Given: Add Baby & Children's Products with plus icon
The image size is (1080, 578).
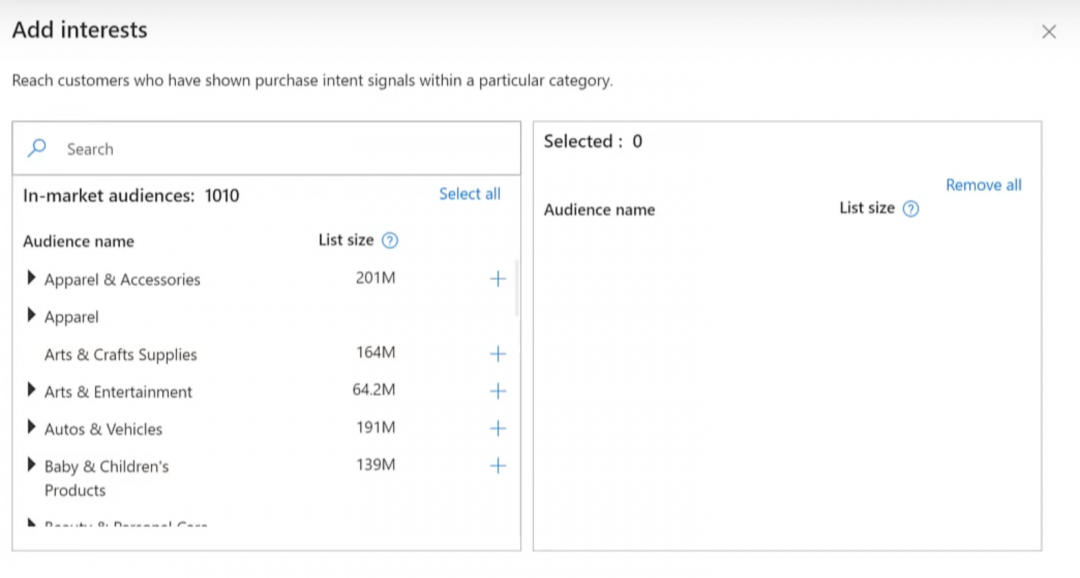Looking at the screenshot, I should click(x=497, y=466).
